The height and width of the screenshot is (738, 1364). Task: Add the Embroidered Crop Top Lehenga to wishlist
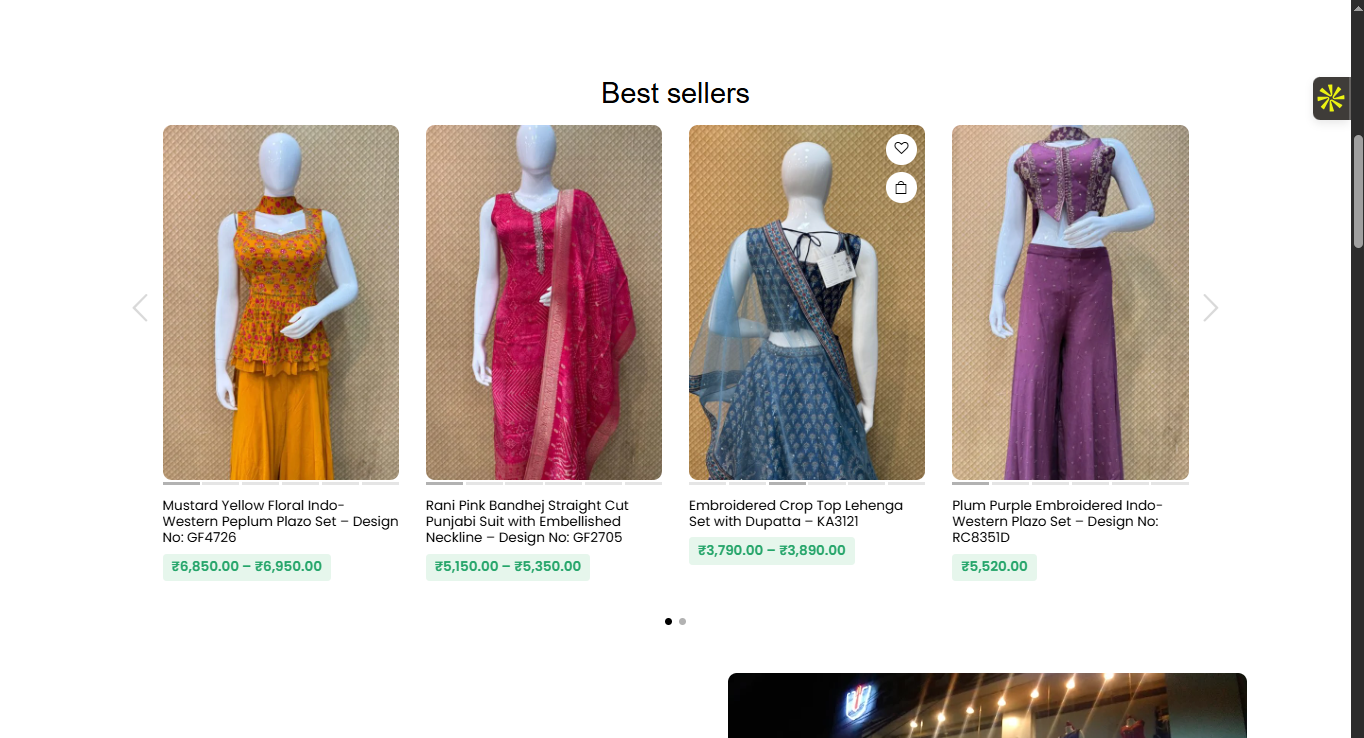901,148
